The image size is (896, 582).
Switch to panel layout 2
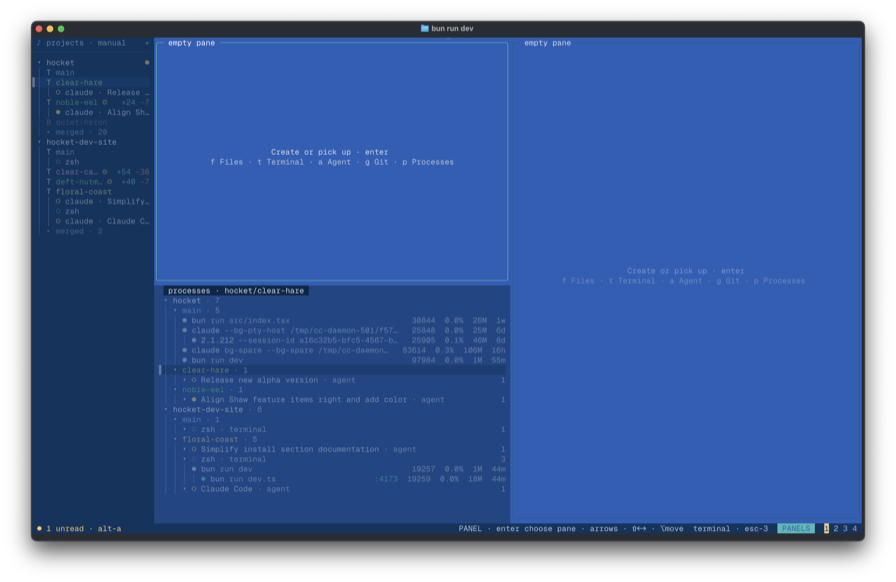pos(836,528)
